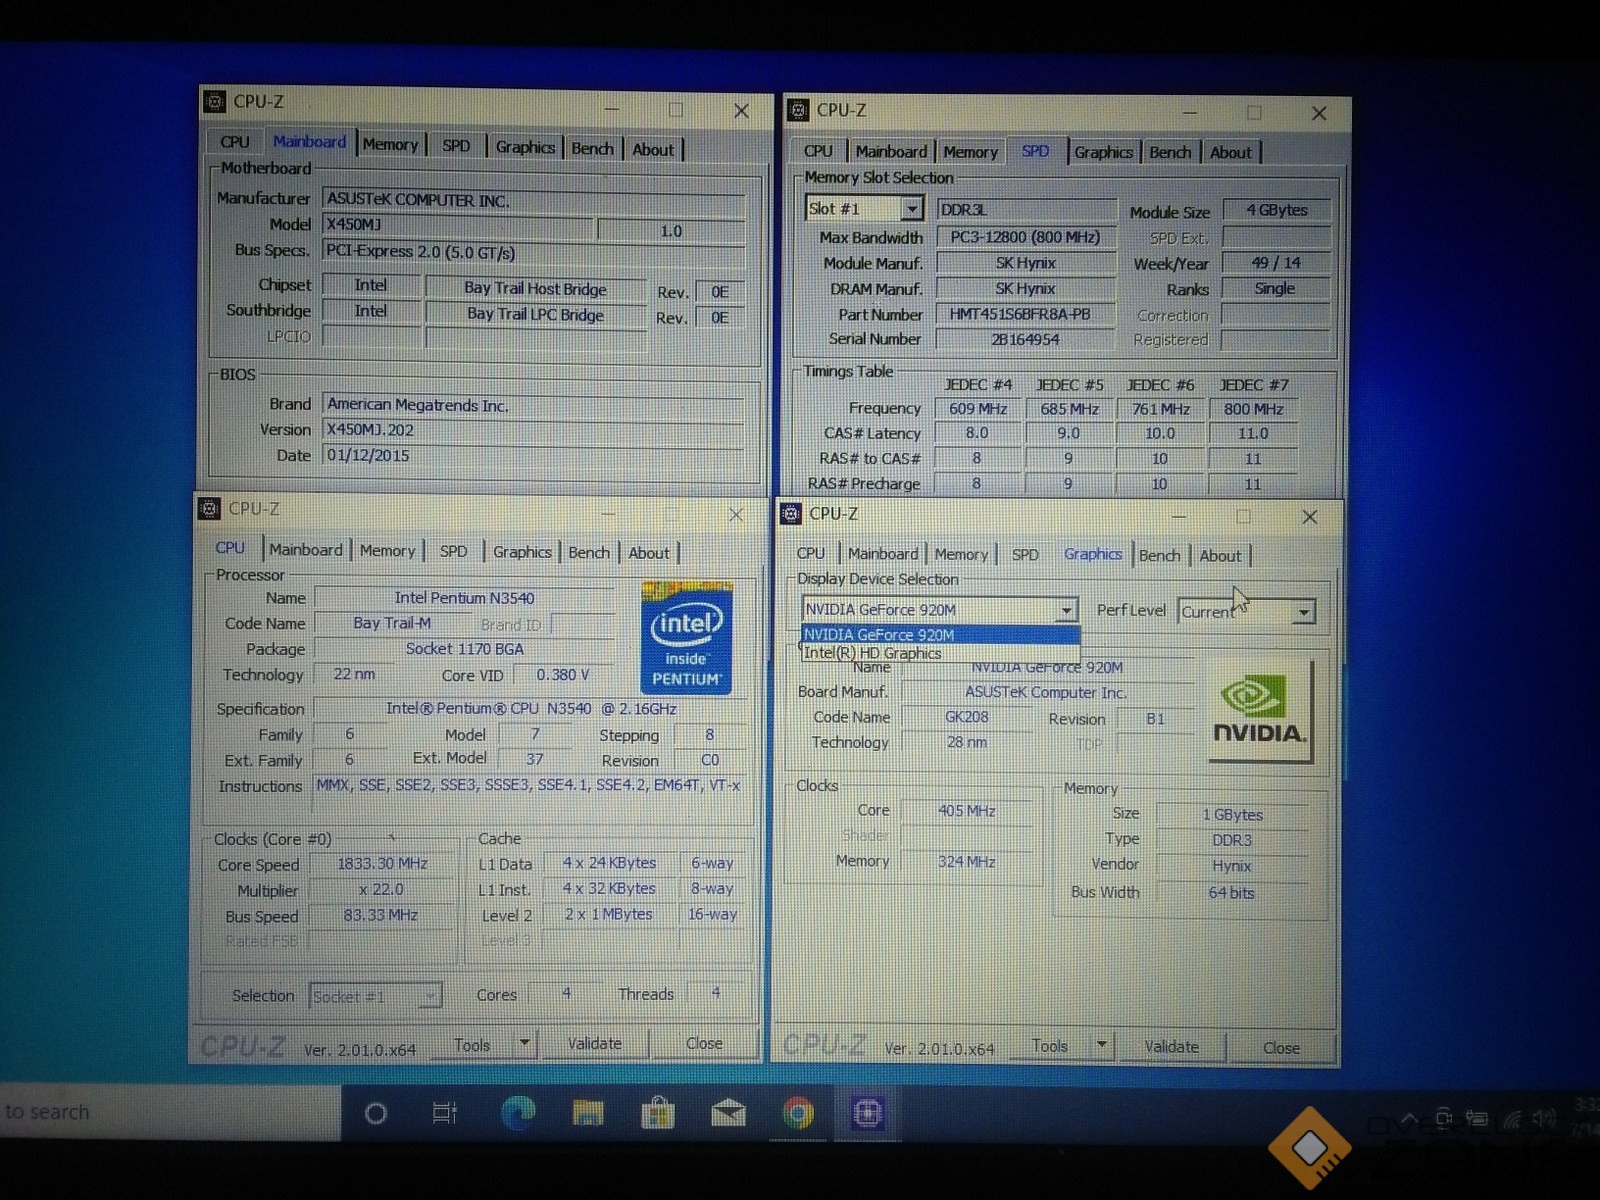Click Tools button in CPU window

click(x=472, y=1044)
